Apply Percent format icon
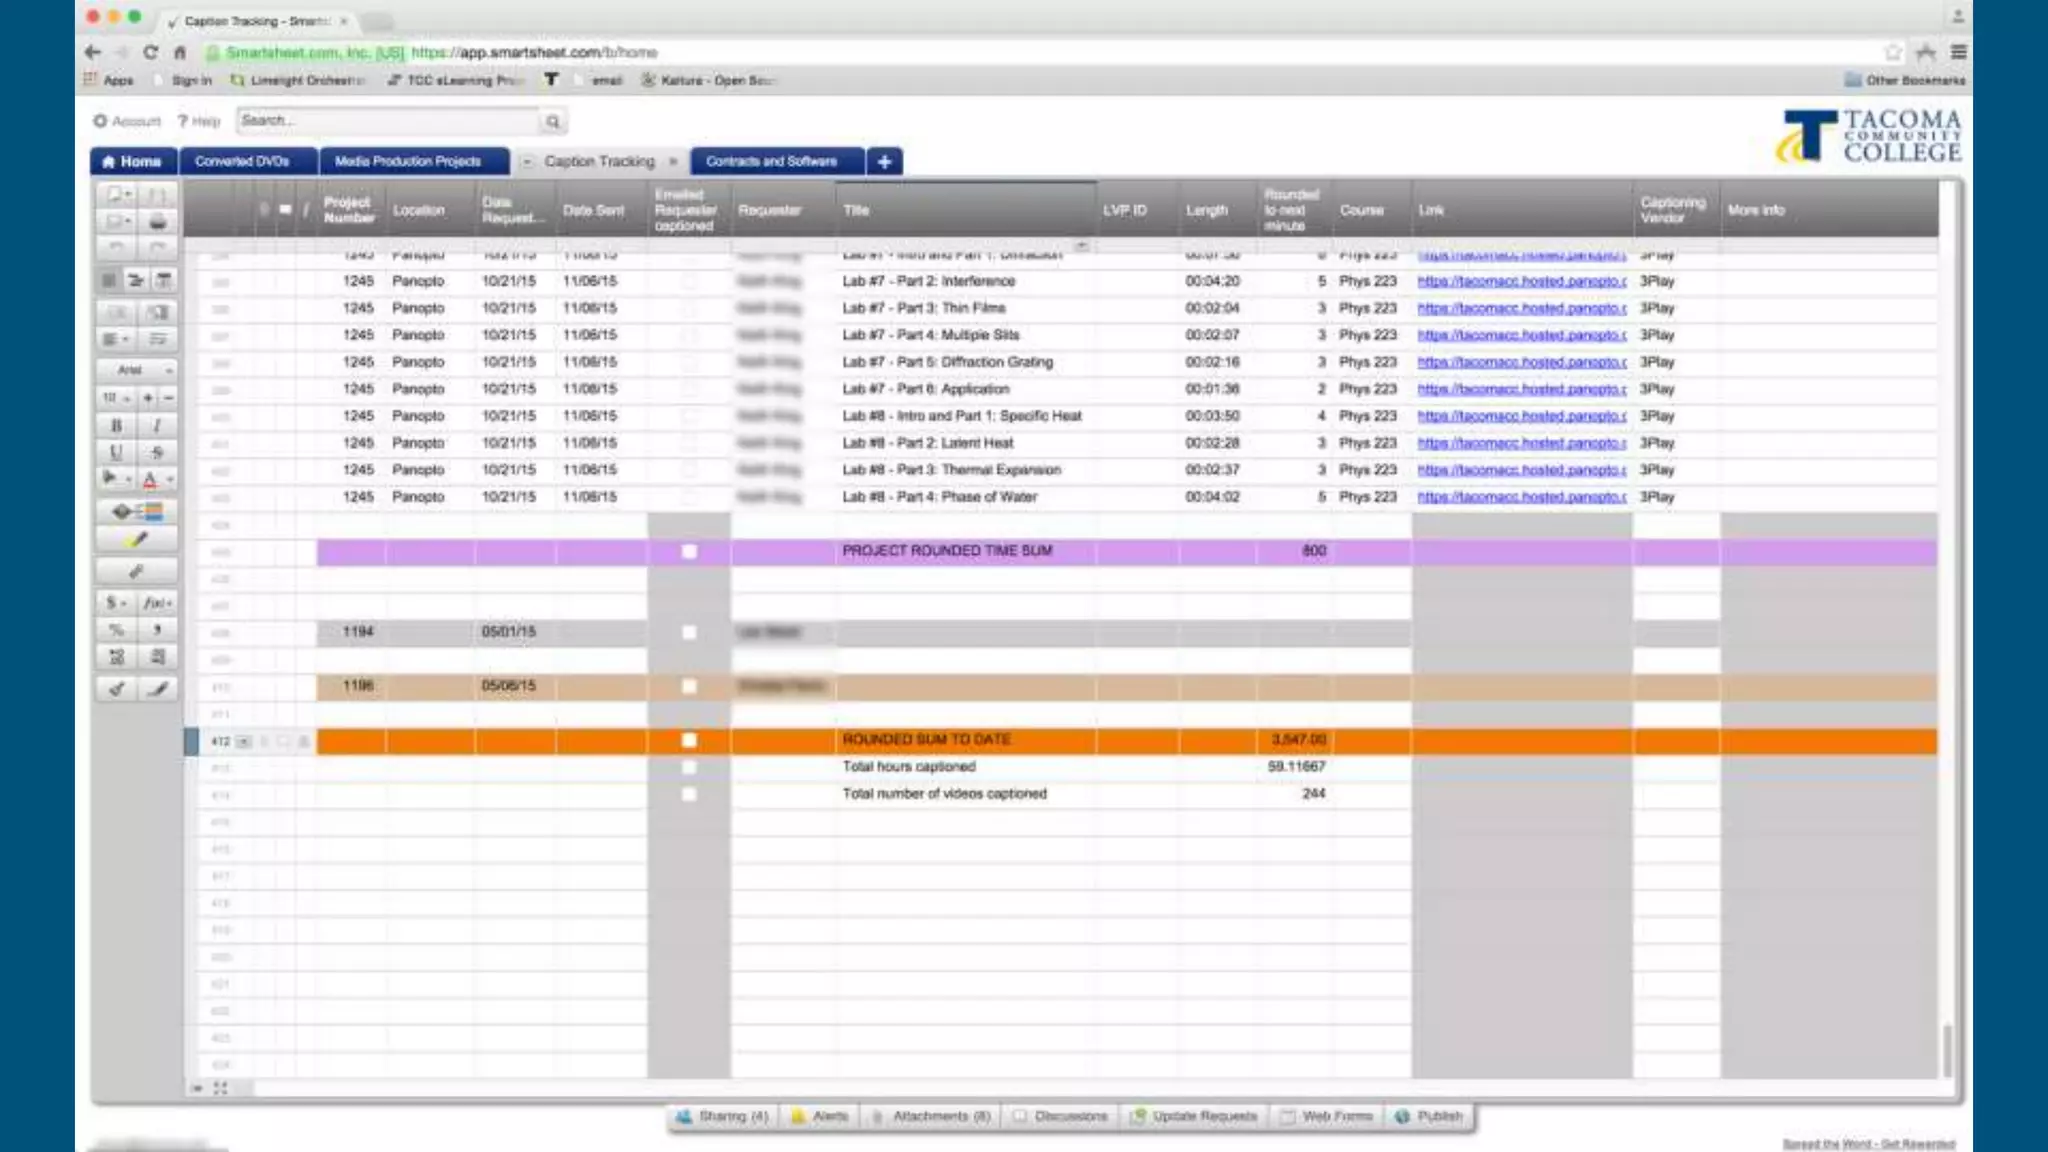 116,630
